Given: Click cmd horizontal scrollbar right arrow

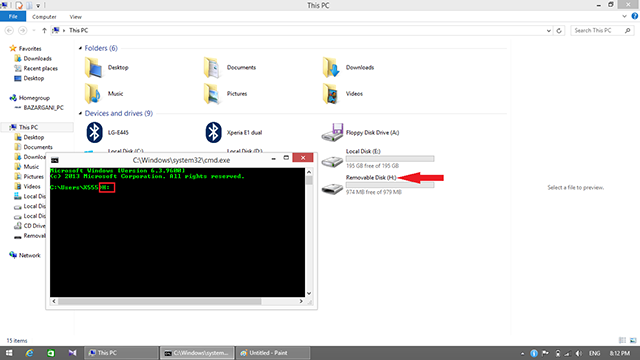Looking at the screenshot, I should pos(301,301).
